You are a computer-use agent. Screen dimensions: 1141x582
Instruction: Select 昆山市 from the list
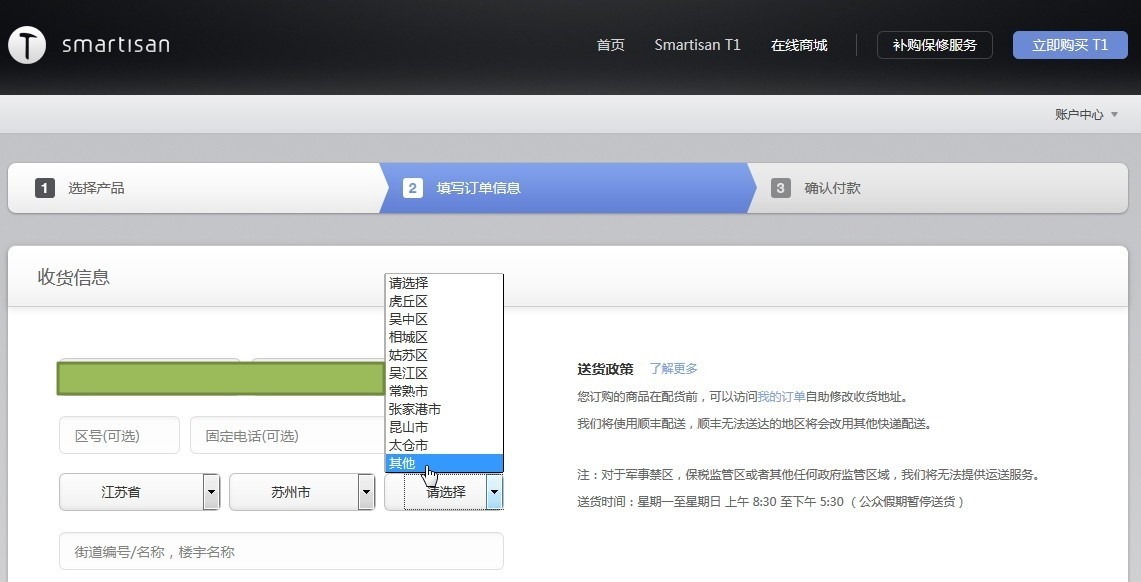444,427
